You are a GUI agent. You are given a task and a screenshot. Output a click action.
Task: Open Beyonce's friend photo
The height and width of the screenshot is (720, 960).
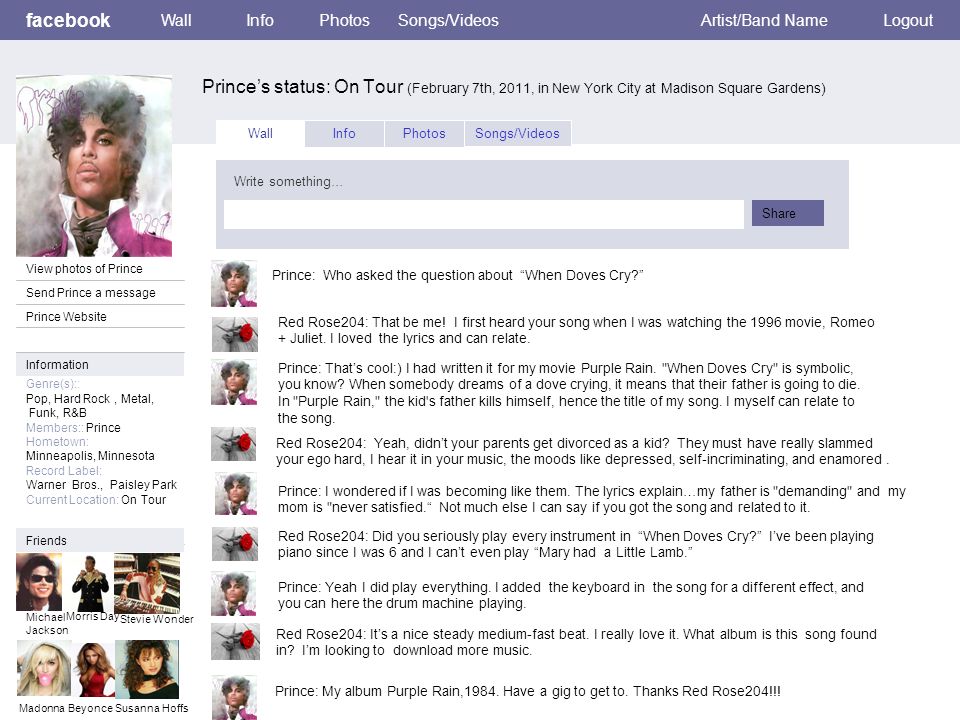pos(94,670)
